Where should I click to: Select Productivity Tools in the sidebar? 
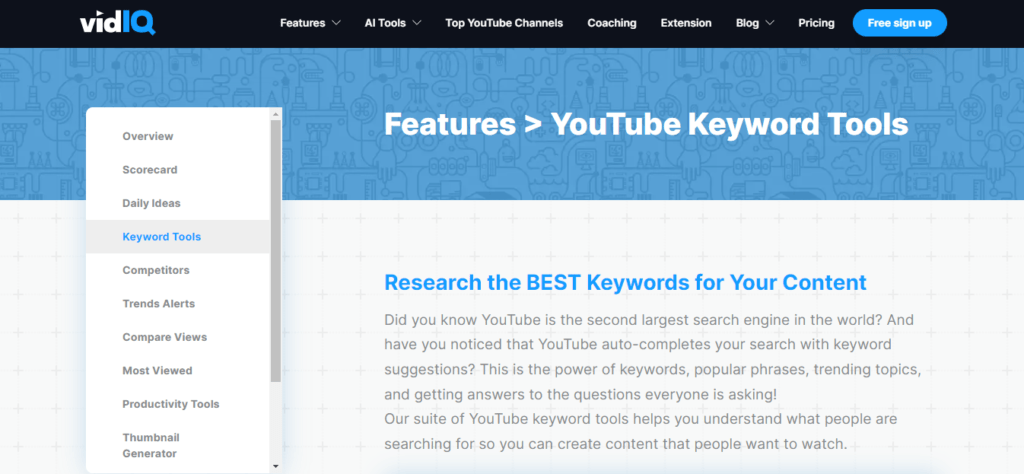(x=170, y=403)
